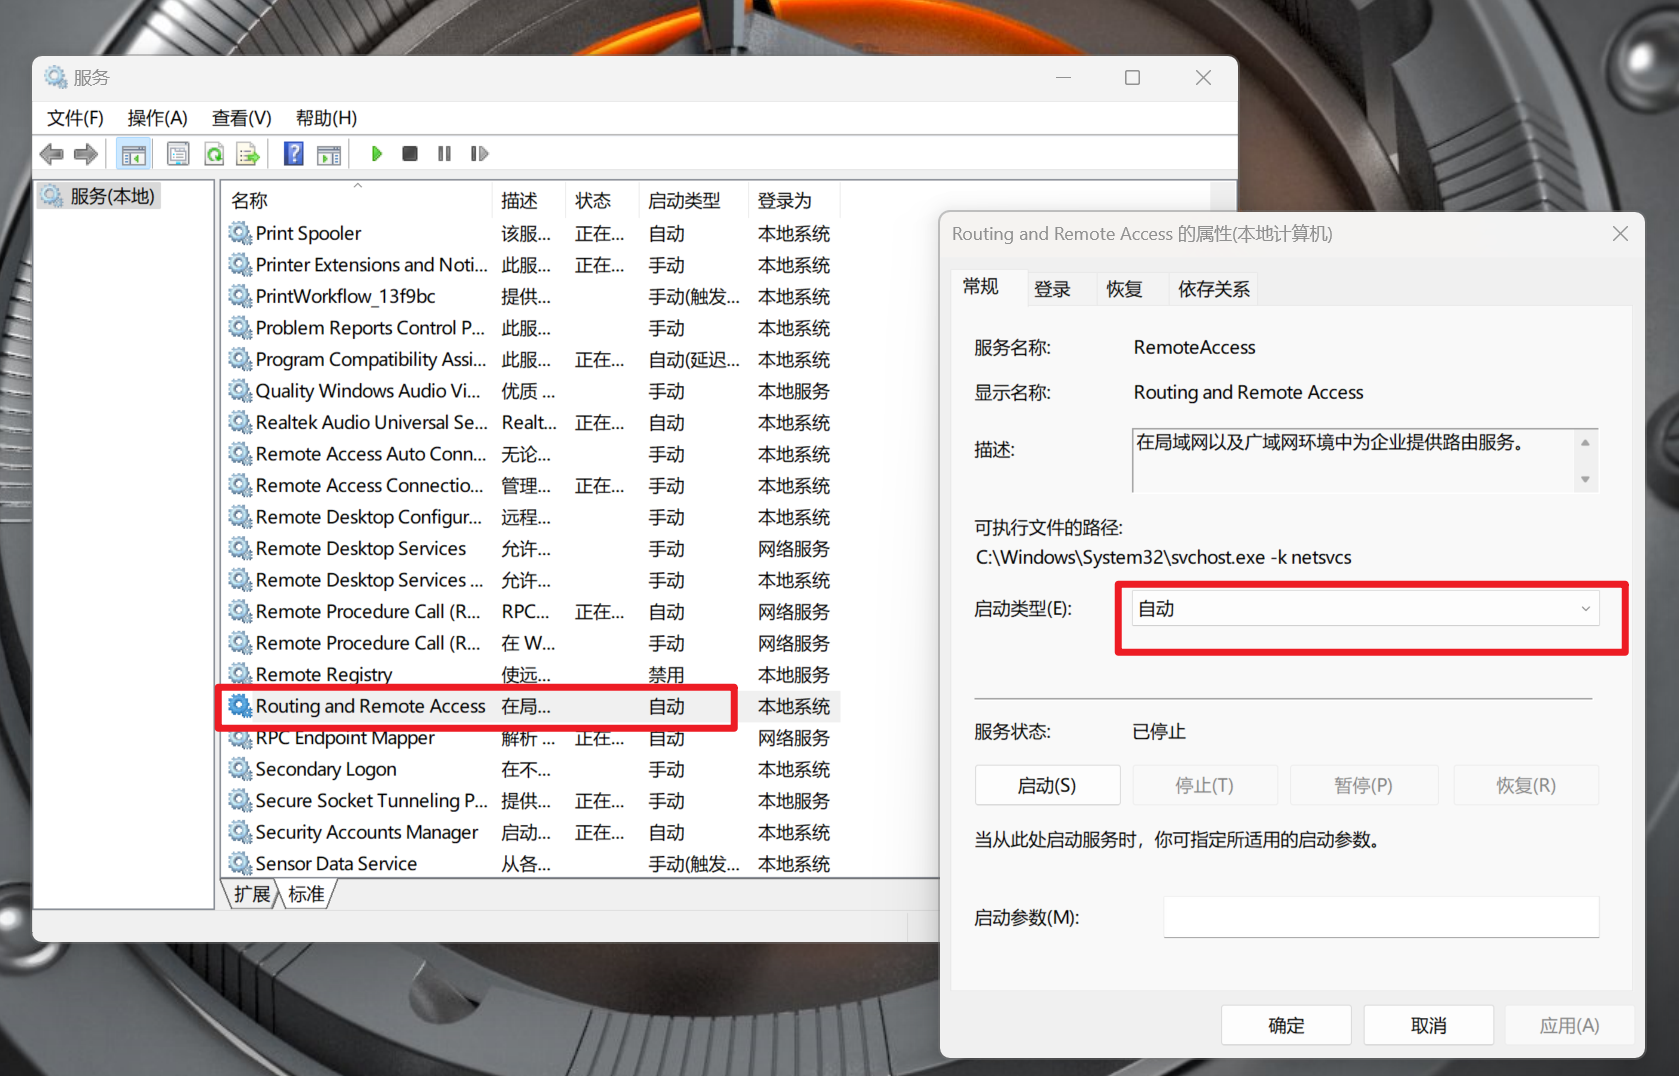This screenshot has height=1076, width=1679.
Task: Click gear icon of Security Accounts Manager
Action: 240,832
